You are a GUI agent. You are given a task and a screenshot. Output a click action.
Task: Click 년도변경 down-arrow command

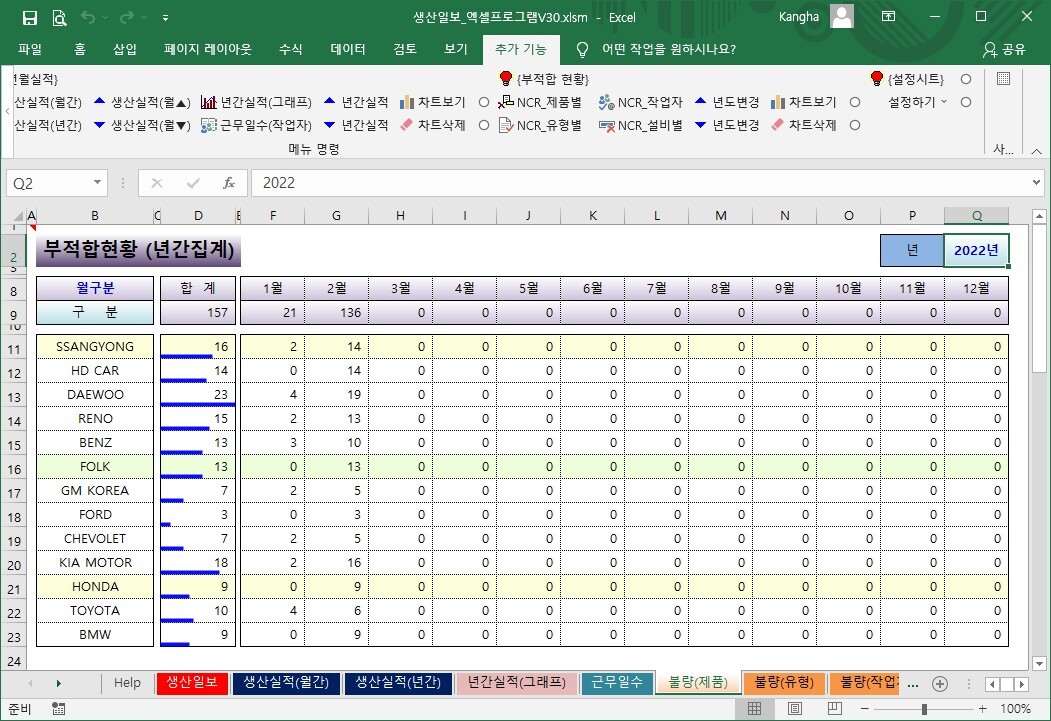727,125
